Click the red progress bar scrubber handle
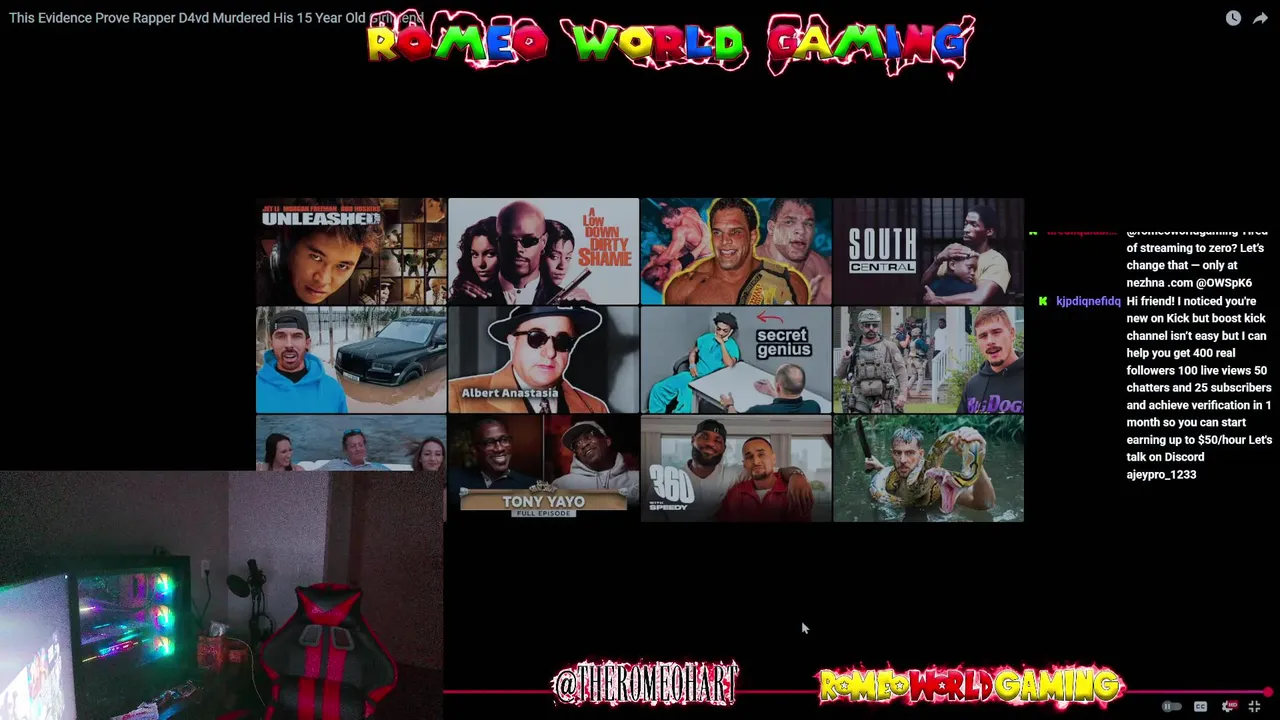1280x720 pixels. [x=1268, y=692]
